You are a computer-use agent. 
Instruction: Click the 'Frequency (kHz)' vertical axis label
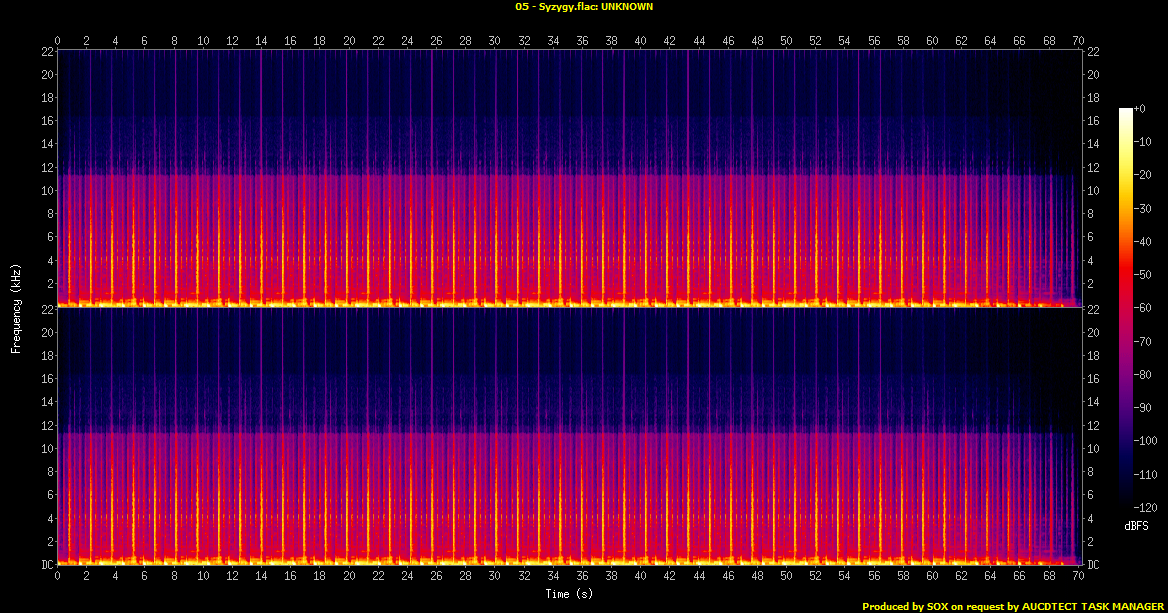coord(16,307)
